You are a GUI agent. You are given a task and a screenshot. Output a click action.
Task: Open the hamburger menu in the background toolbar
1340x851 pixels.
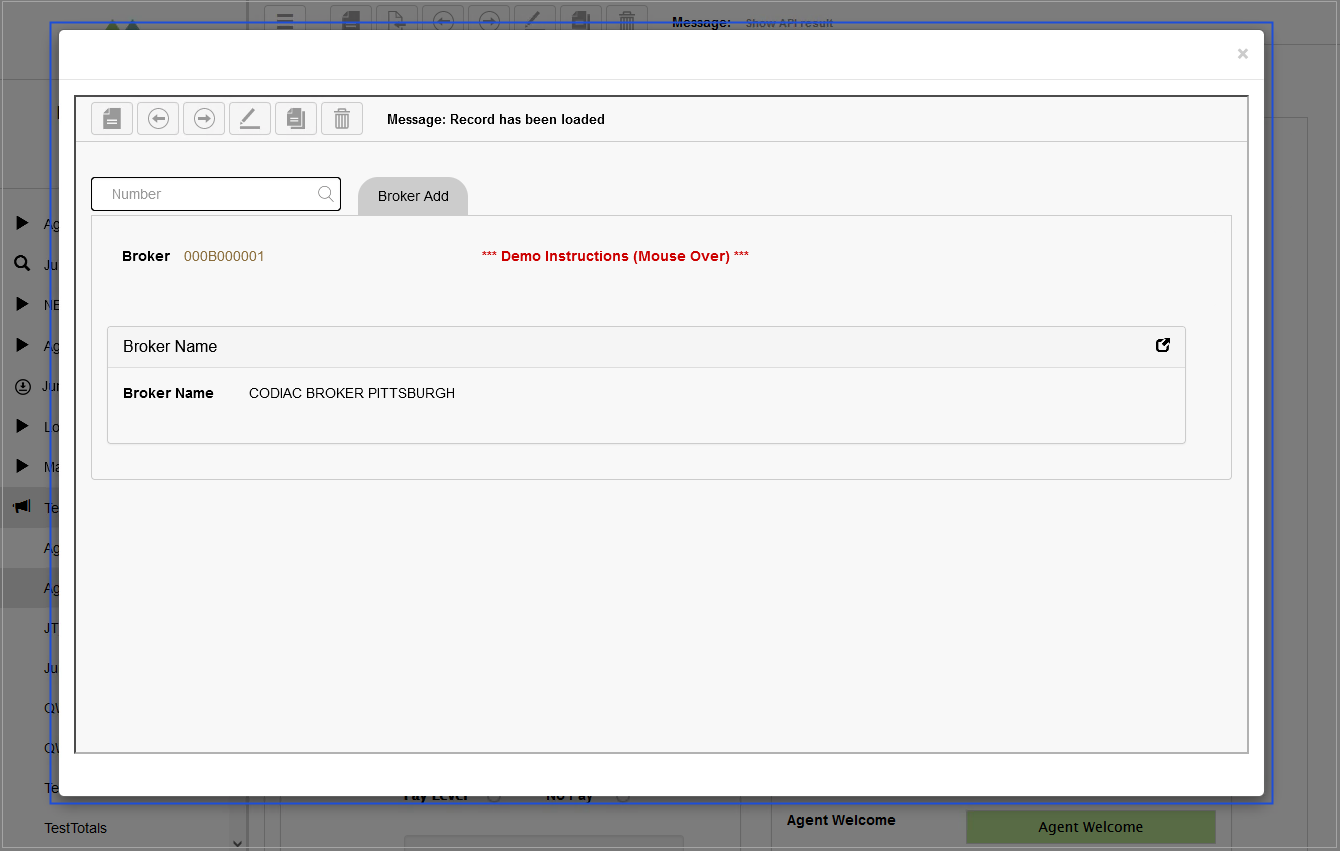click(285, 20)
